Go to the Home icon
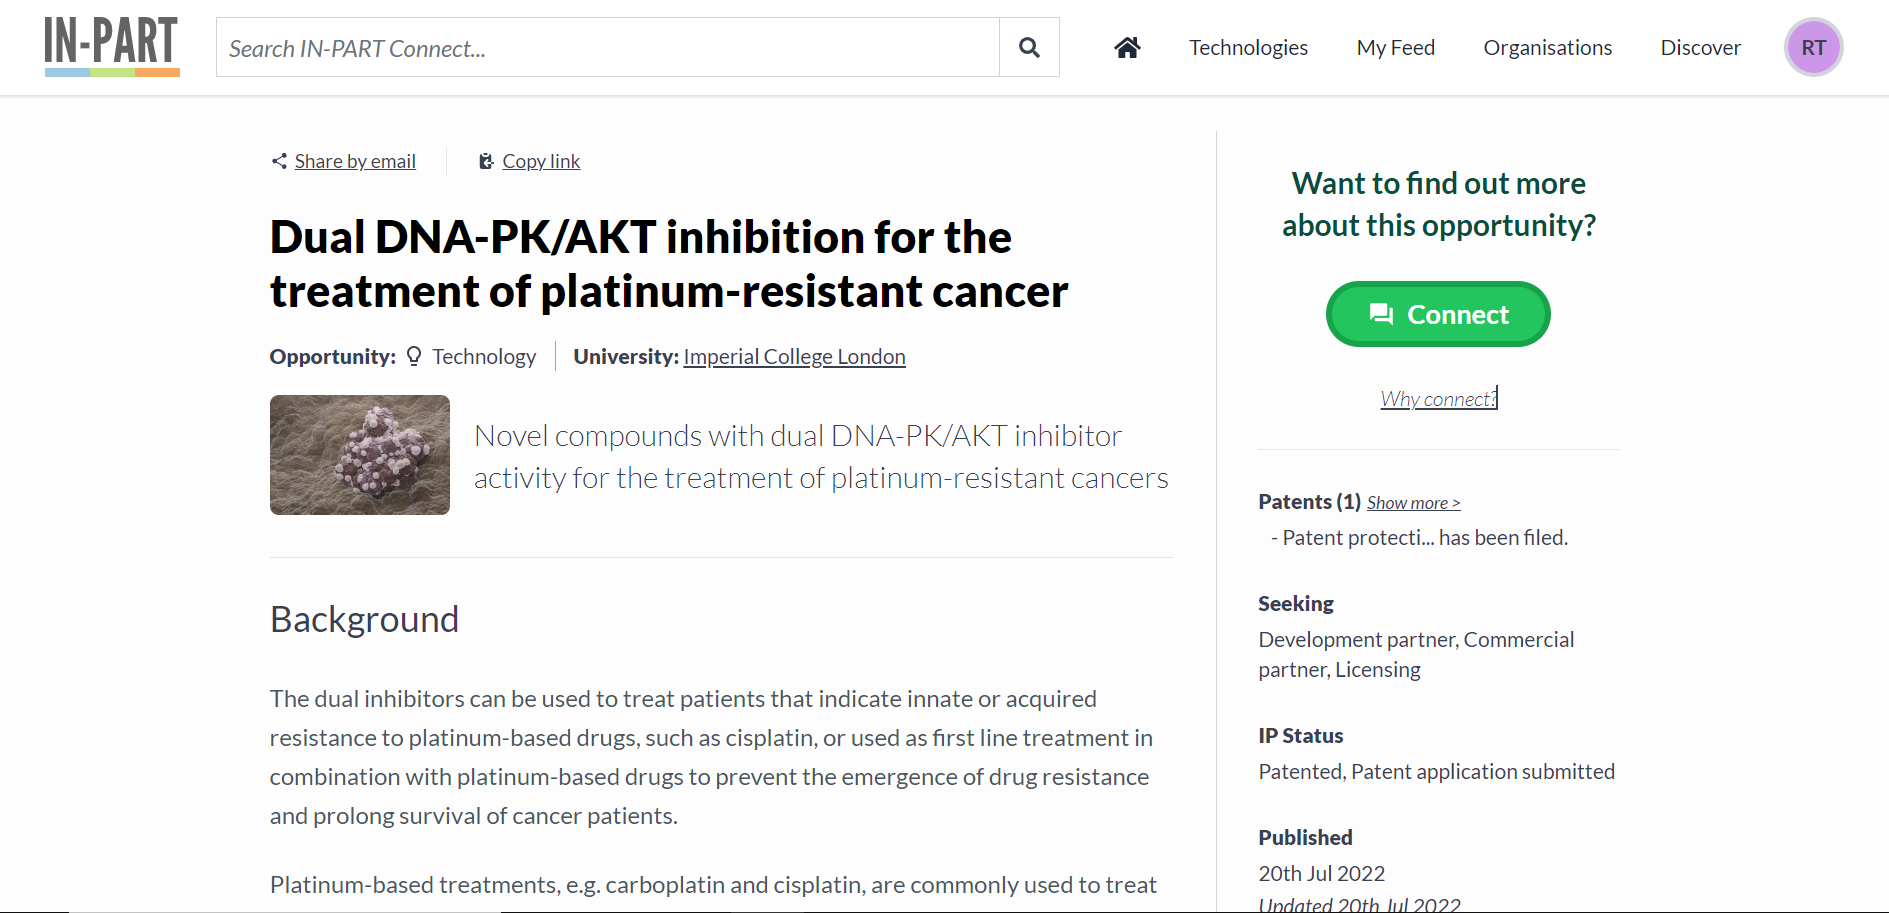Screen dimensions: 1889x913 [1127, 47]
